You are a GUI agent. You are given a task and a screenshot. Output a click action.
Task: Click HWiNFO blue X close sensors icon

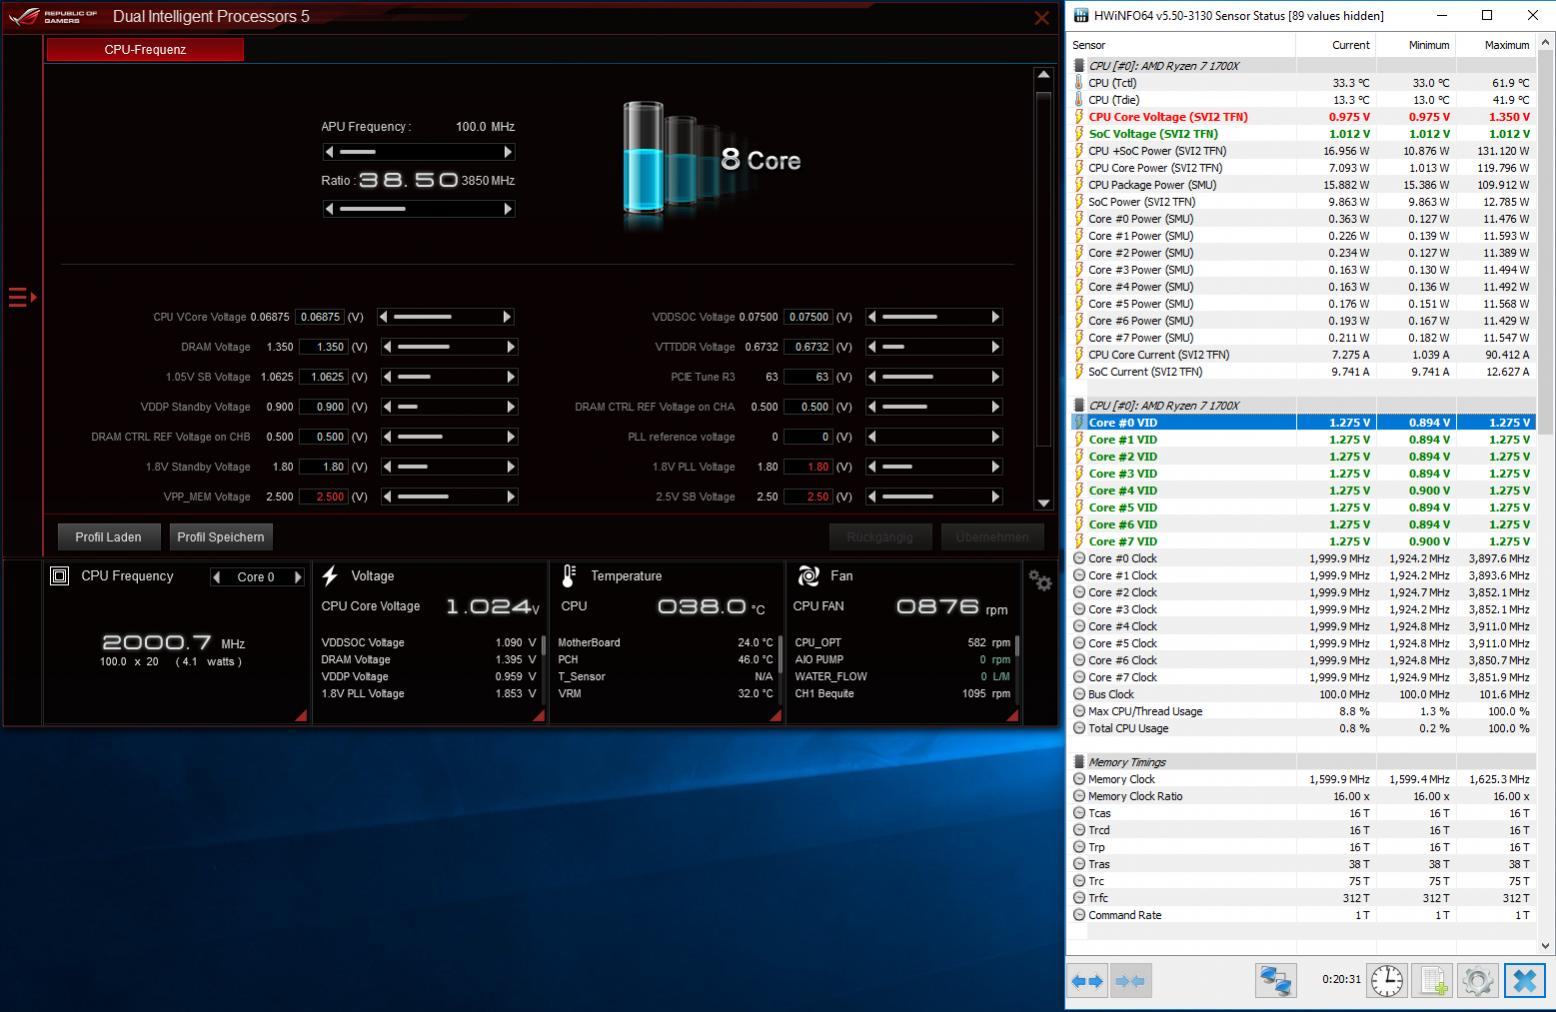(1524, 981)
